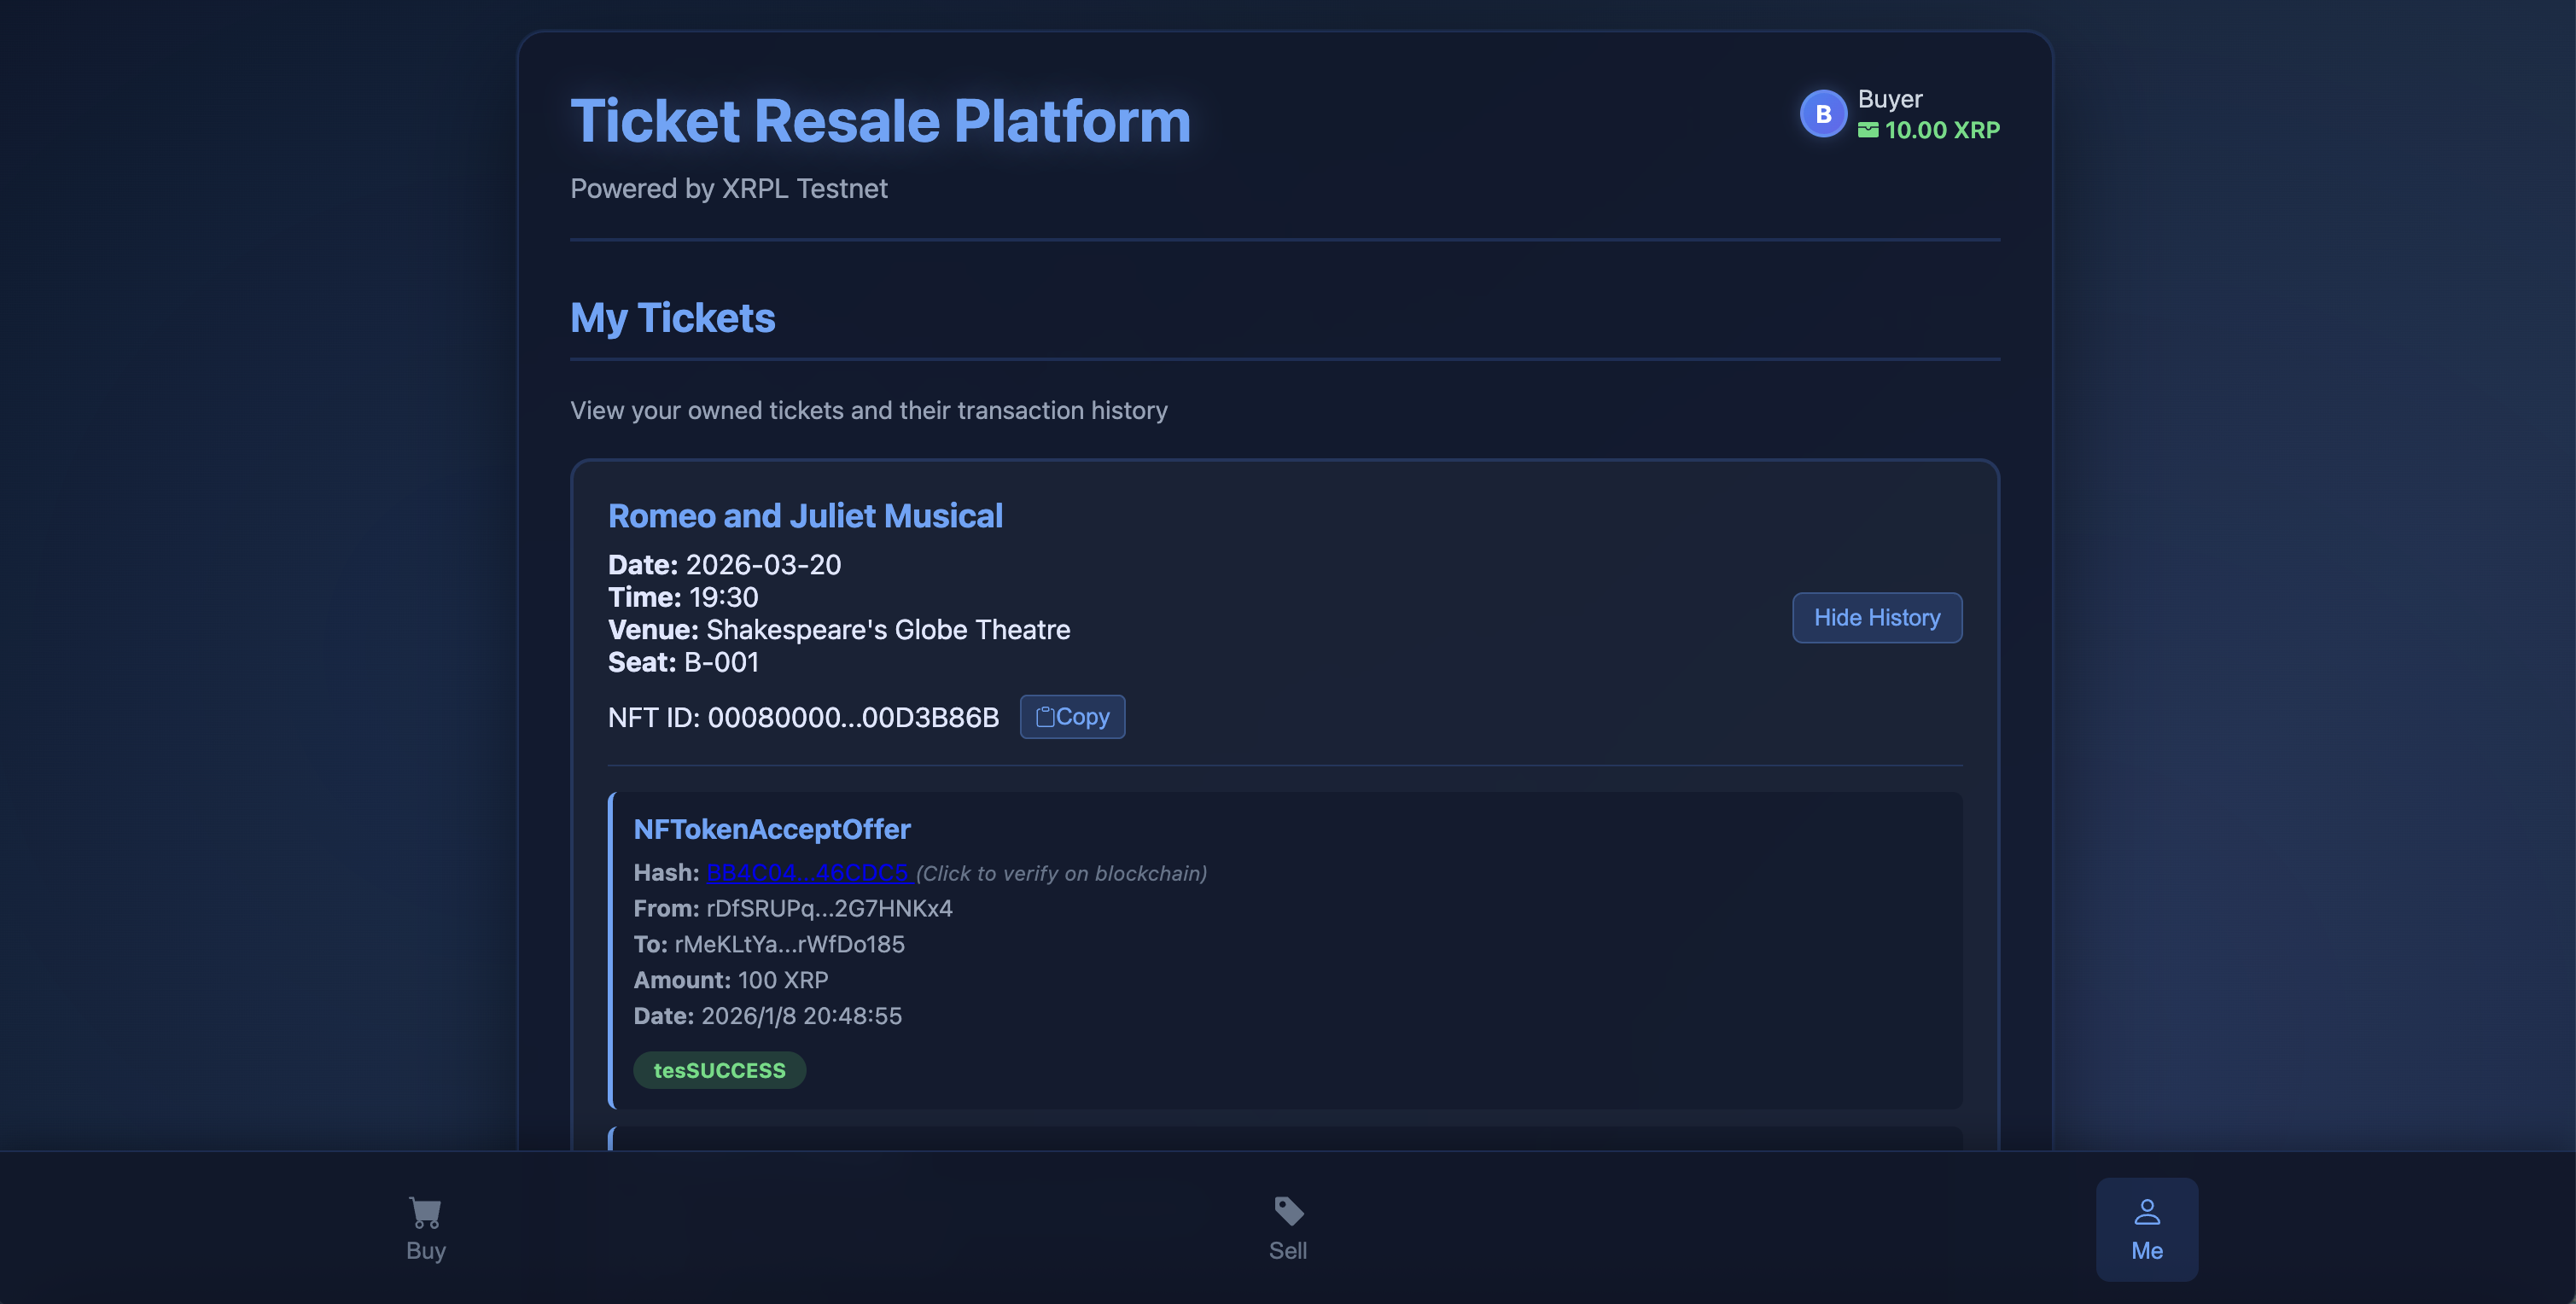
Task: Click the 10.00 XRP balance text
Action: coord(1941,130)
